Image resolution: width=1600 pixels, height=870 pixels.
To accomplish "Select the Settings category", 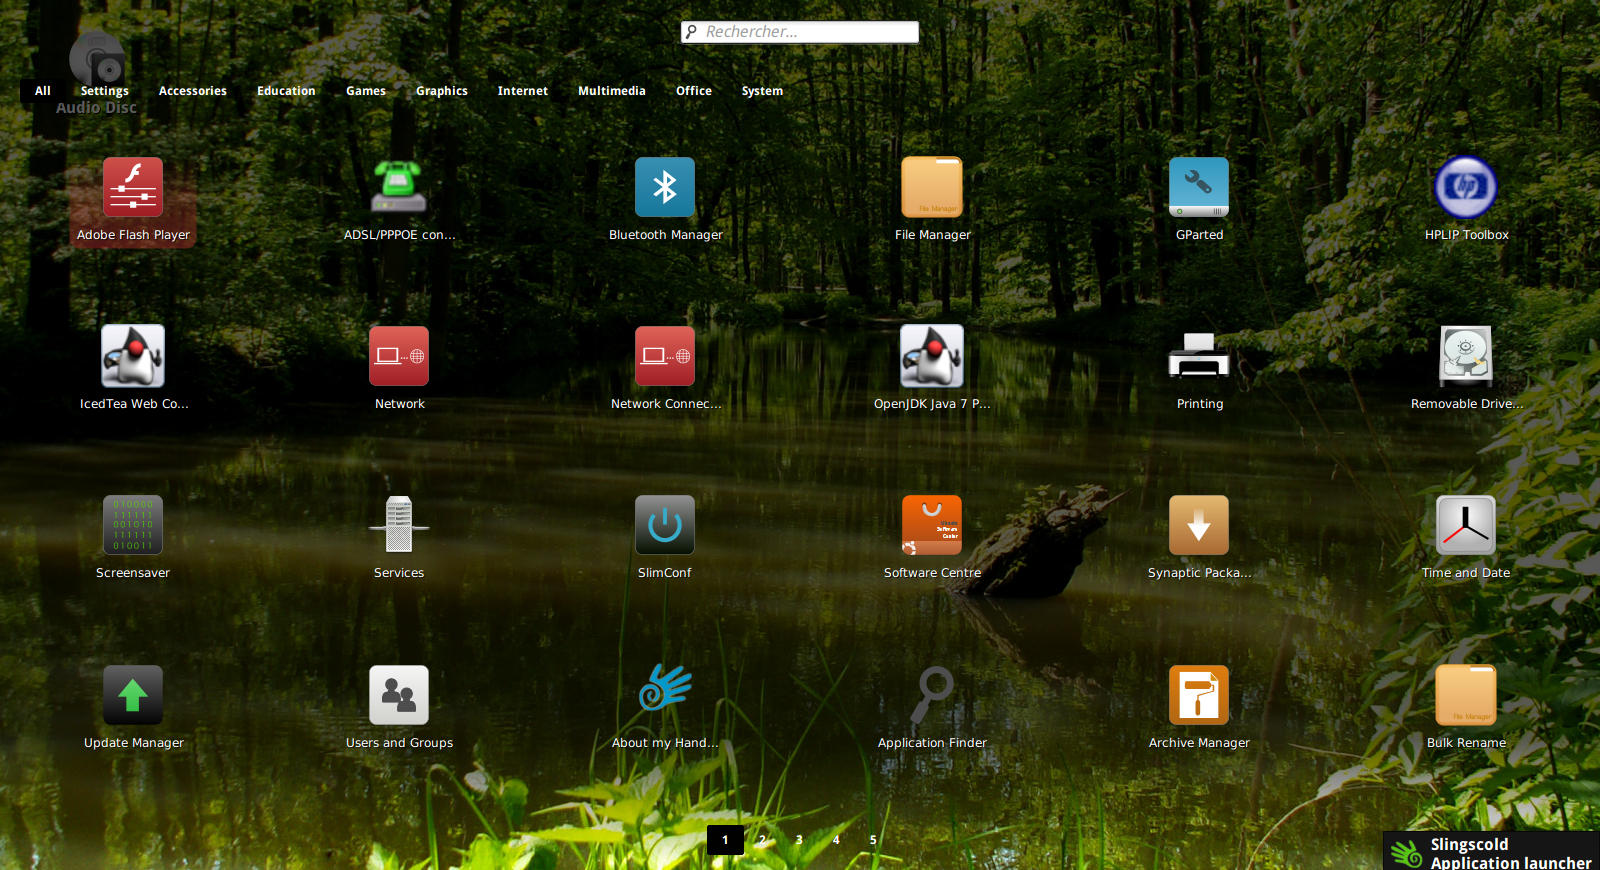I will click(105, 91).
